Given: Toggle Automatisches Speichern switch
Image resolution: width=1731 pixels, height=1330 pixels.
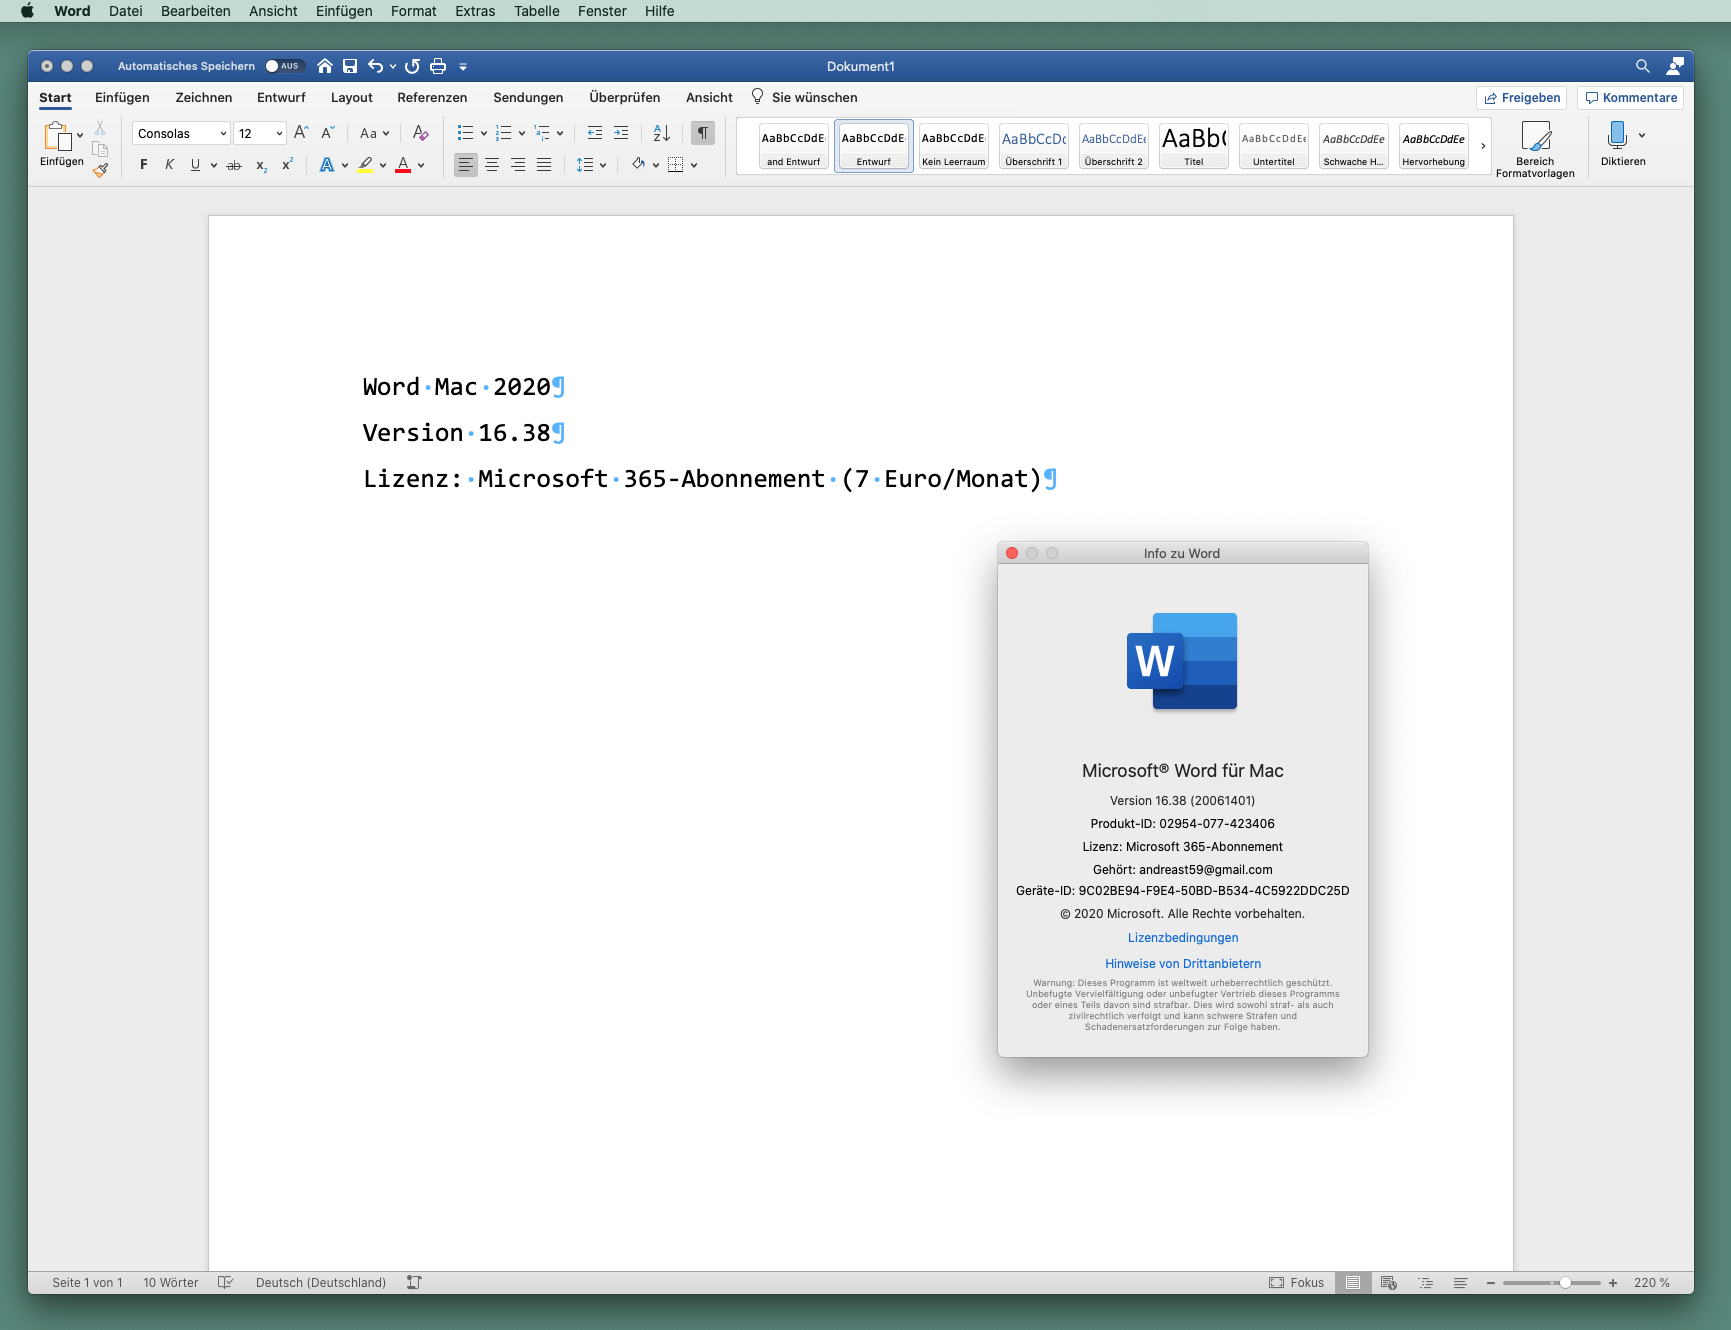Looking at the screenshot, I should [284, 66].
